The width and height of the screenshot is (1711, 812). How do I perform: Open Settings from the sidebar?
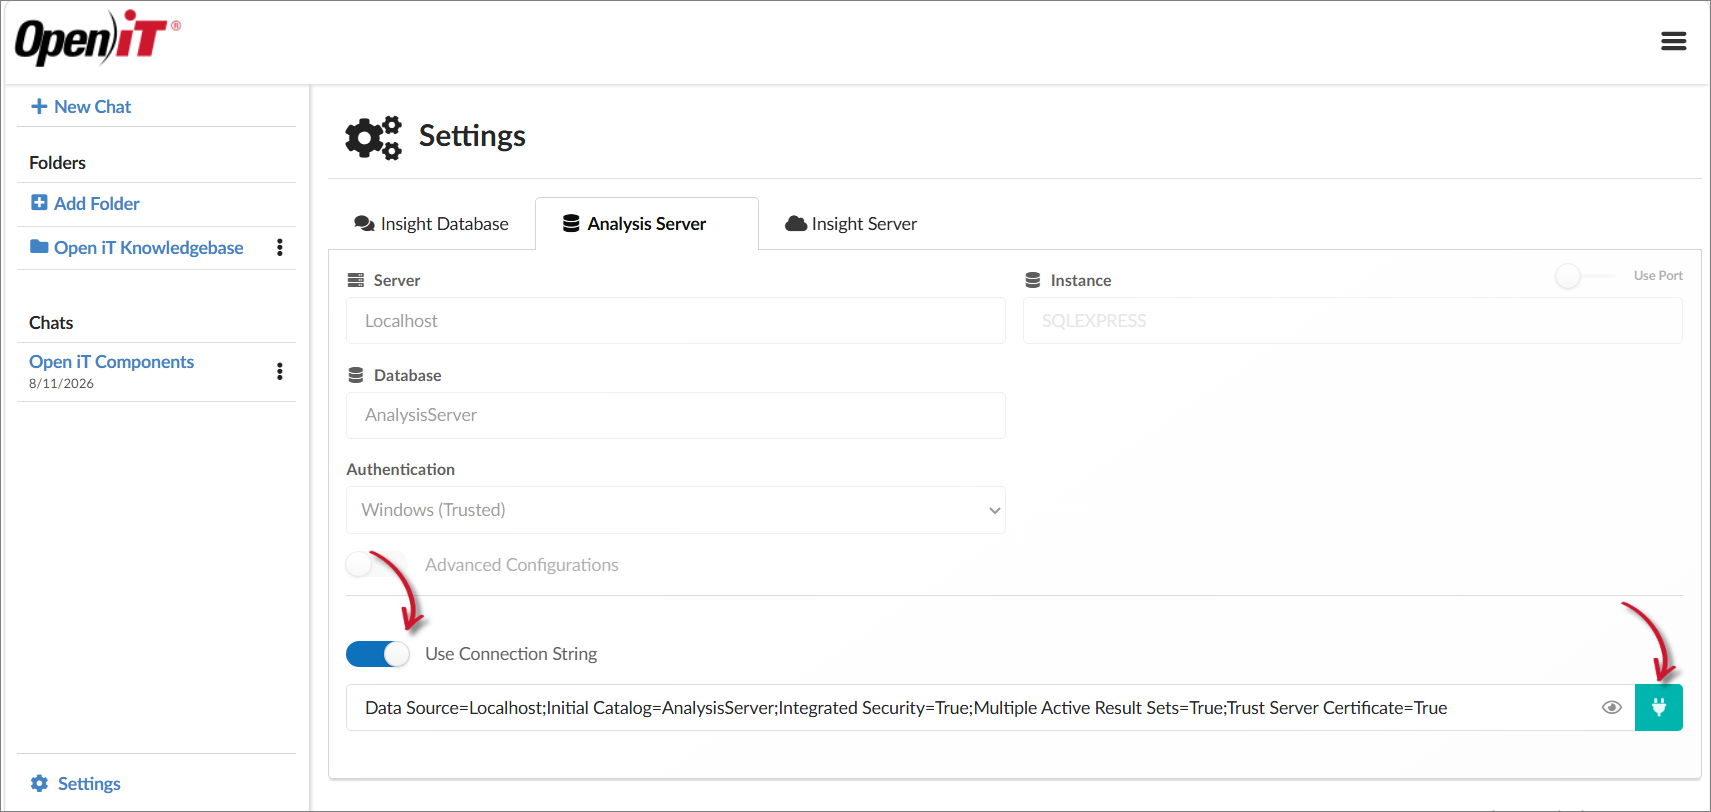[89, 784]
